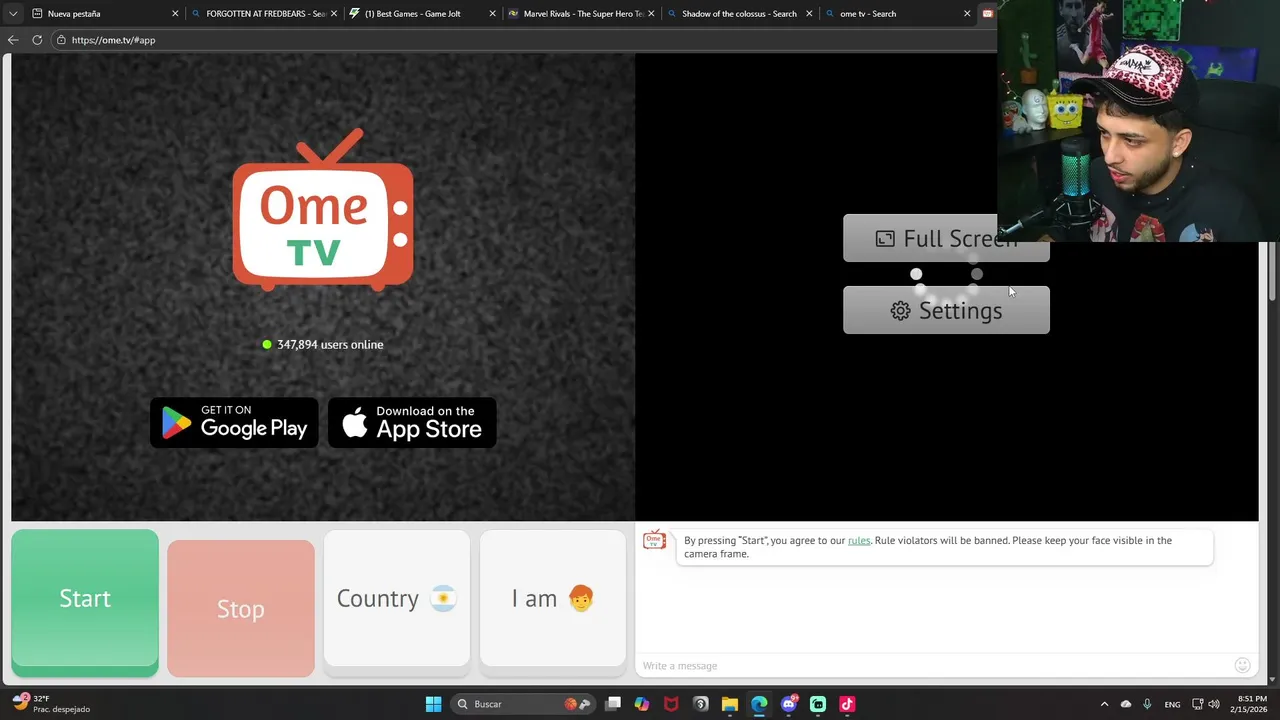
Task: Close the Nueva pestaña tab
Action: point(175,14)
